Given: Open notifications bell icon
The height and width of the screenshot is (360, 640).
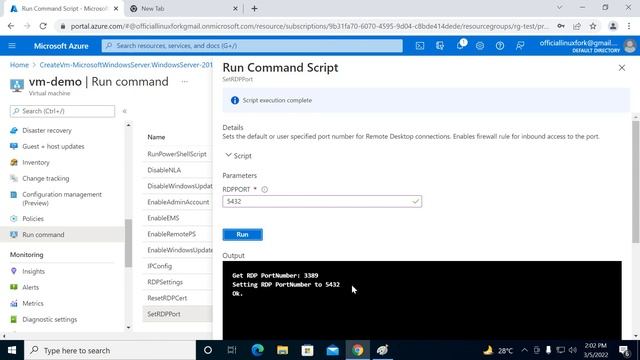Looking at the screenshot, I should pos(460,45).
